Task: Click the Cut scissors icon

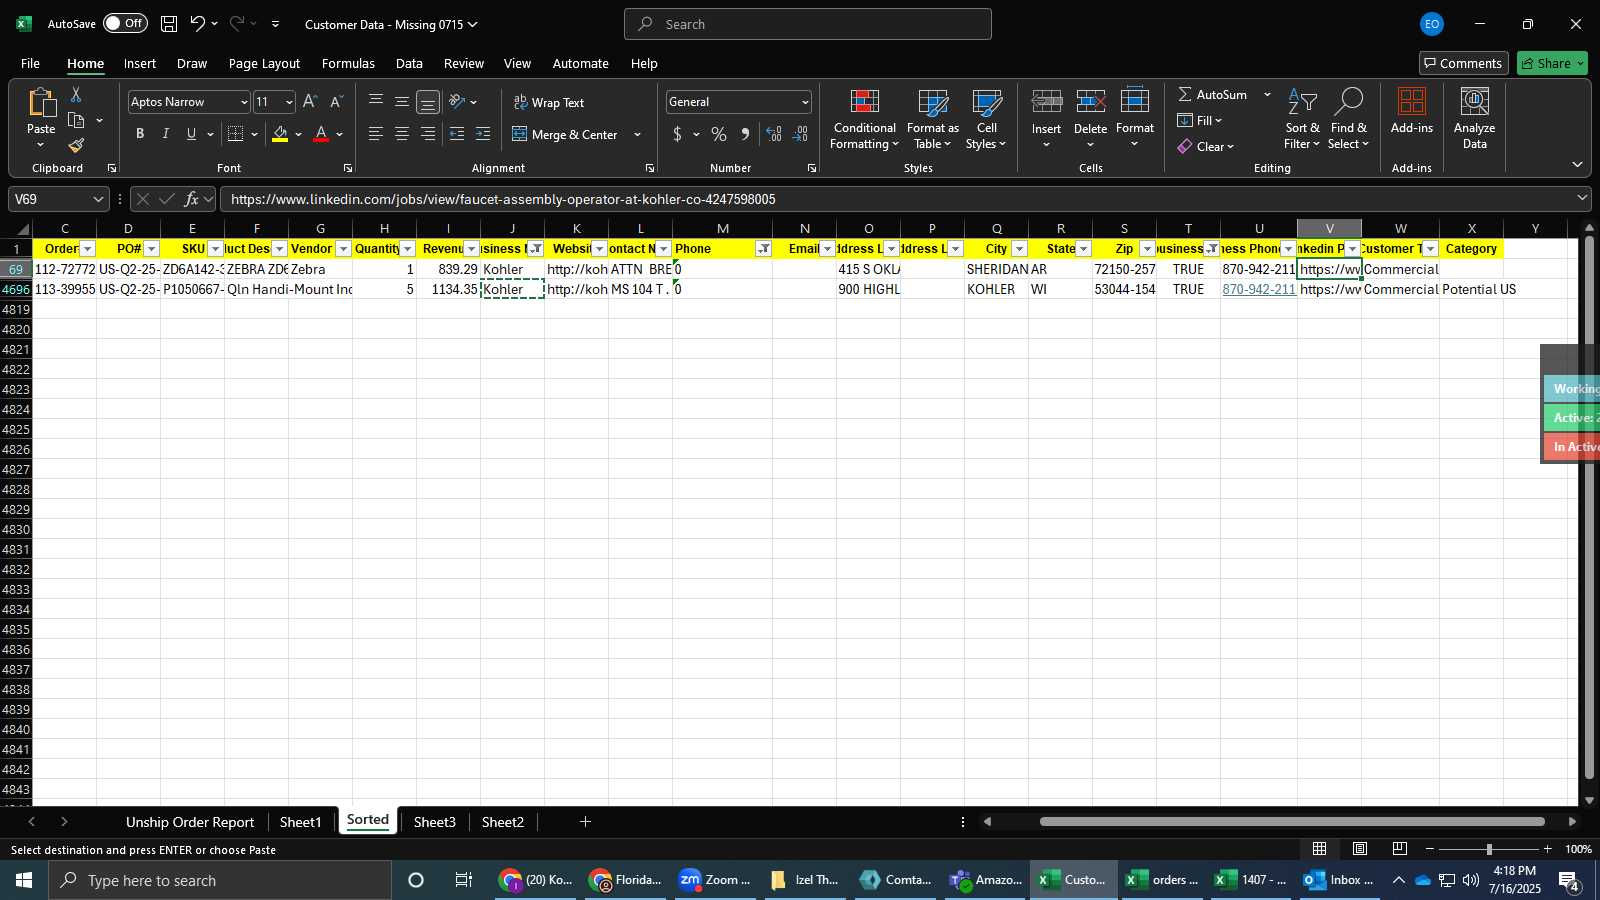Action: pyautogui.click(x=76, y=94)
